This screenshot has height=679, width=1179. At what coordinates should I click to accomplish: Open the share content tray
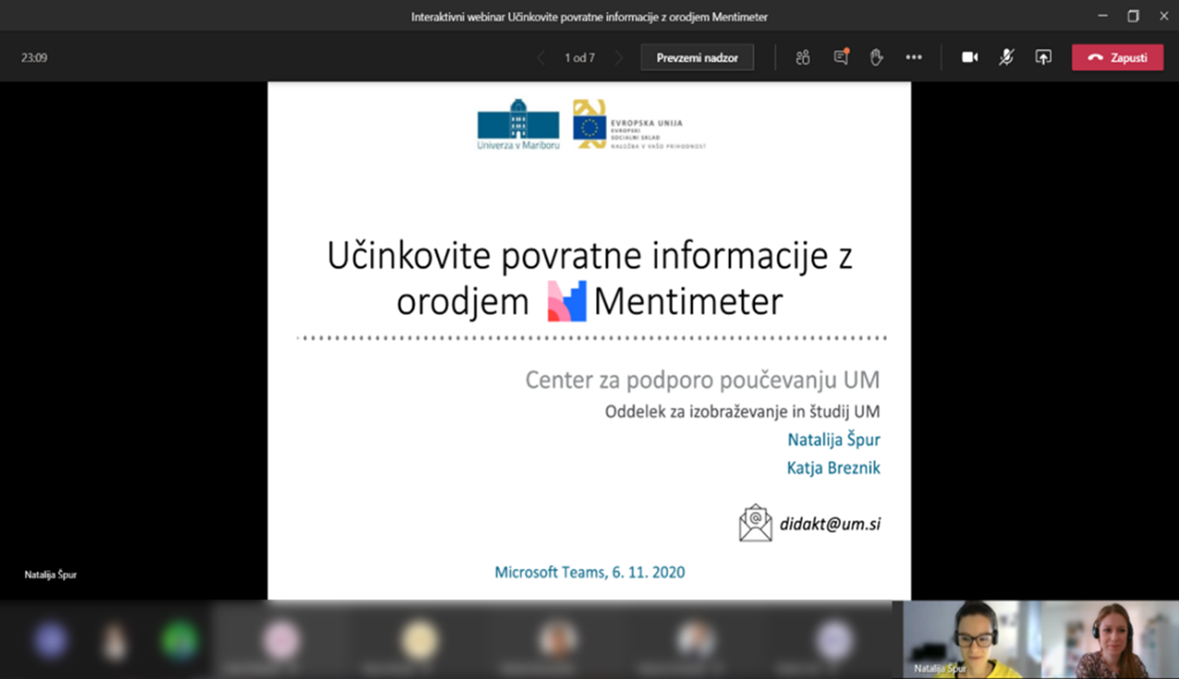pyautogui.click(x=1043, y=57)
